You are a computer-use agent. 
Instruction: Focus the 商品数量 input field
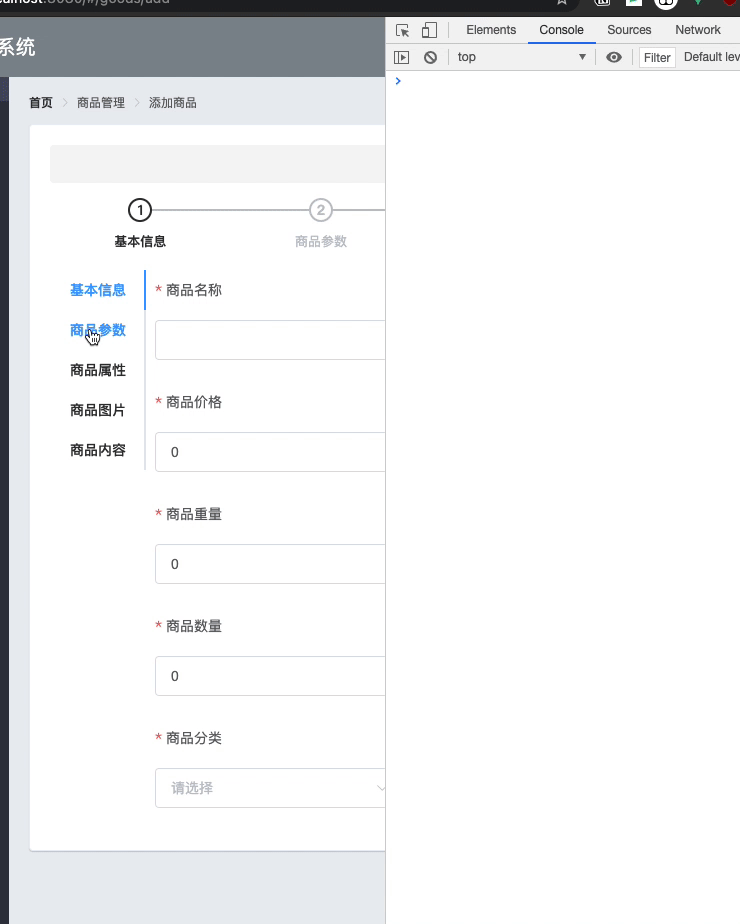click(270, 676)
